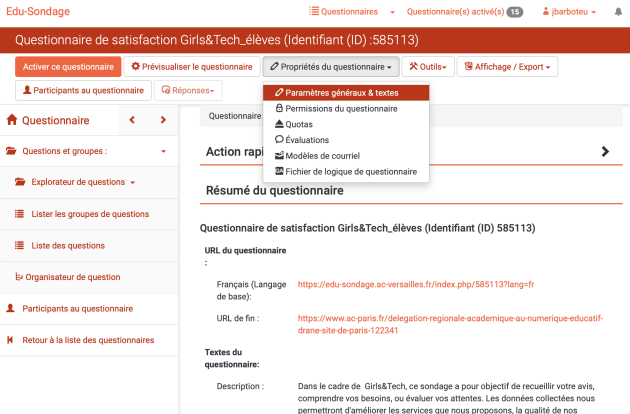Click the notification bell icon

pos(618,12)
